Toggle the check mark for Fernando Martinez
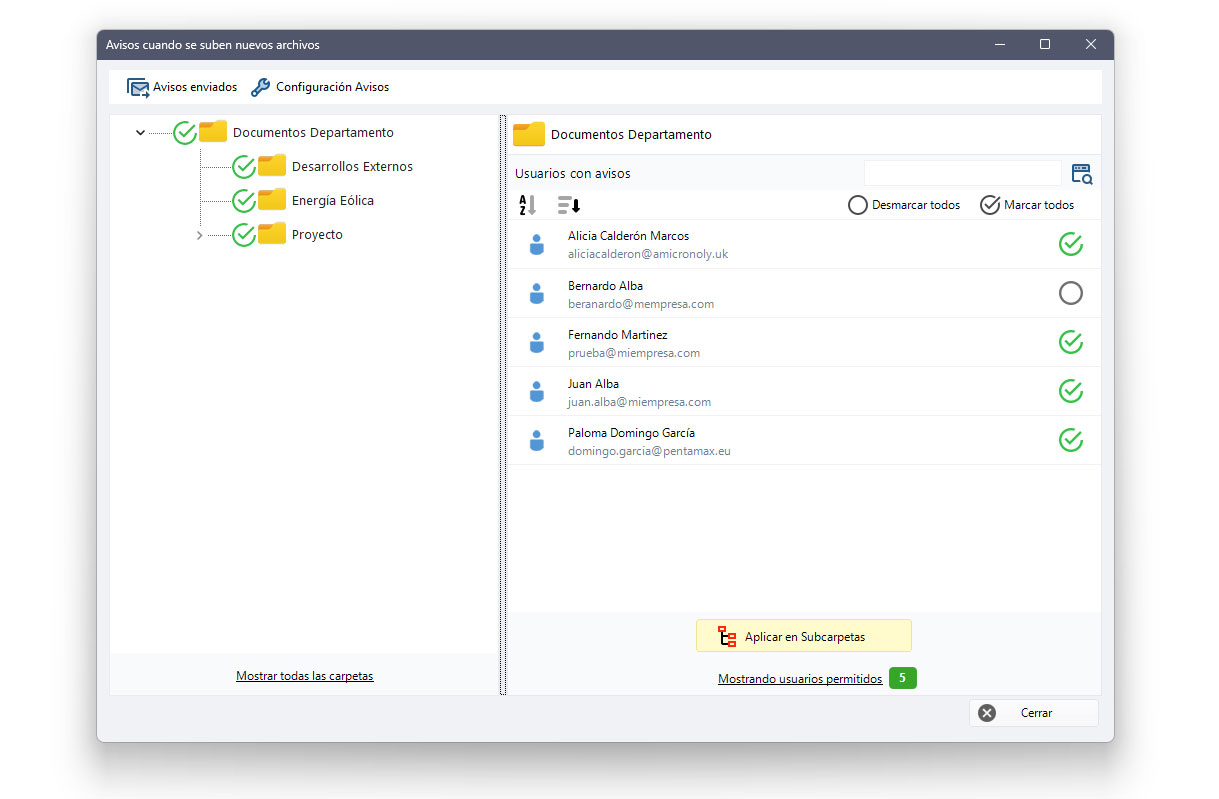Screen dimensions: 1219x799 [1071, 342]
